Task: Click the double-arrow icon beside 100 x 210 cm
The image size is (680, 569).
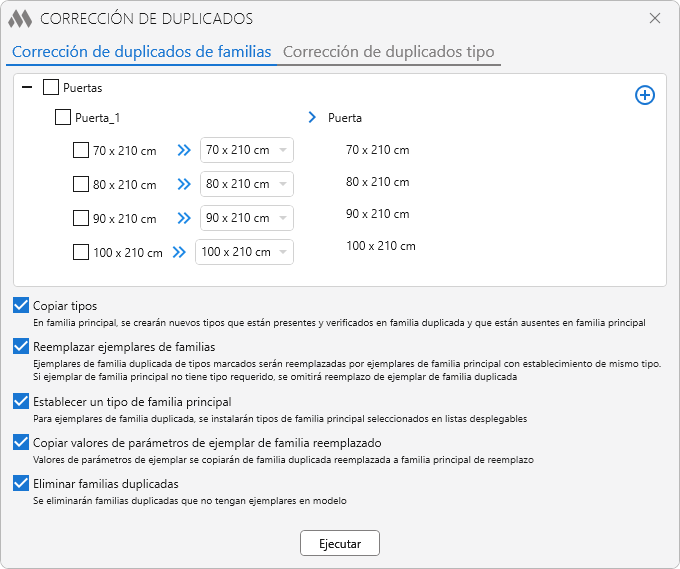Action: (178, 253)
